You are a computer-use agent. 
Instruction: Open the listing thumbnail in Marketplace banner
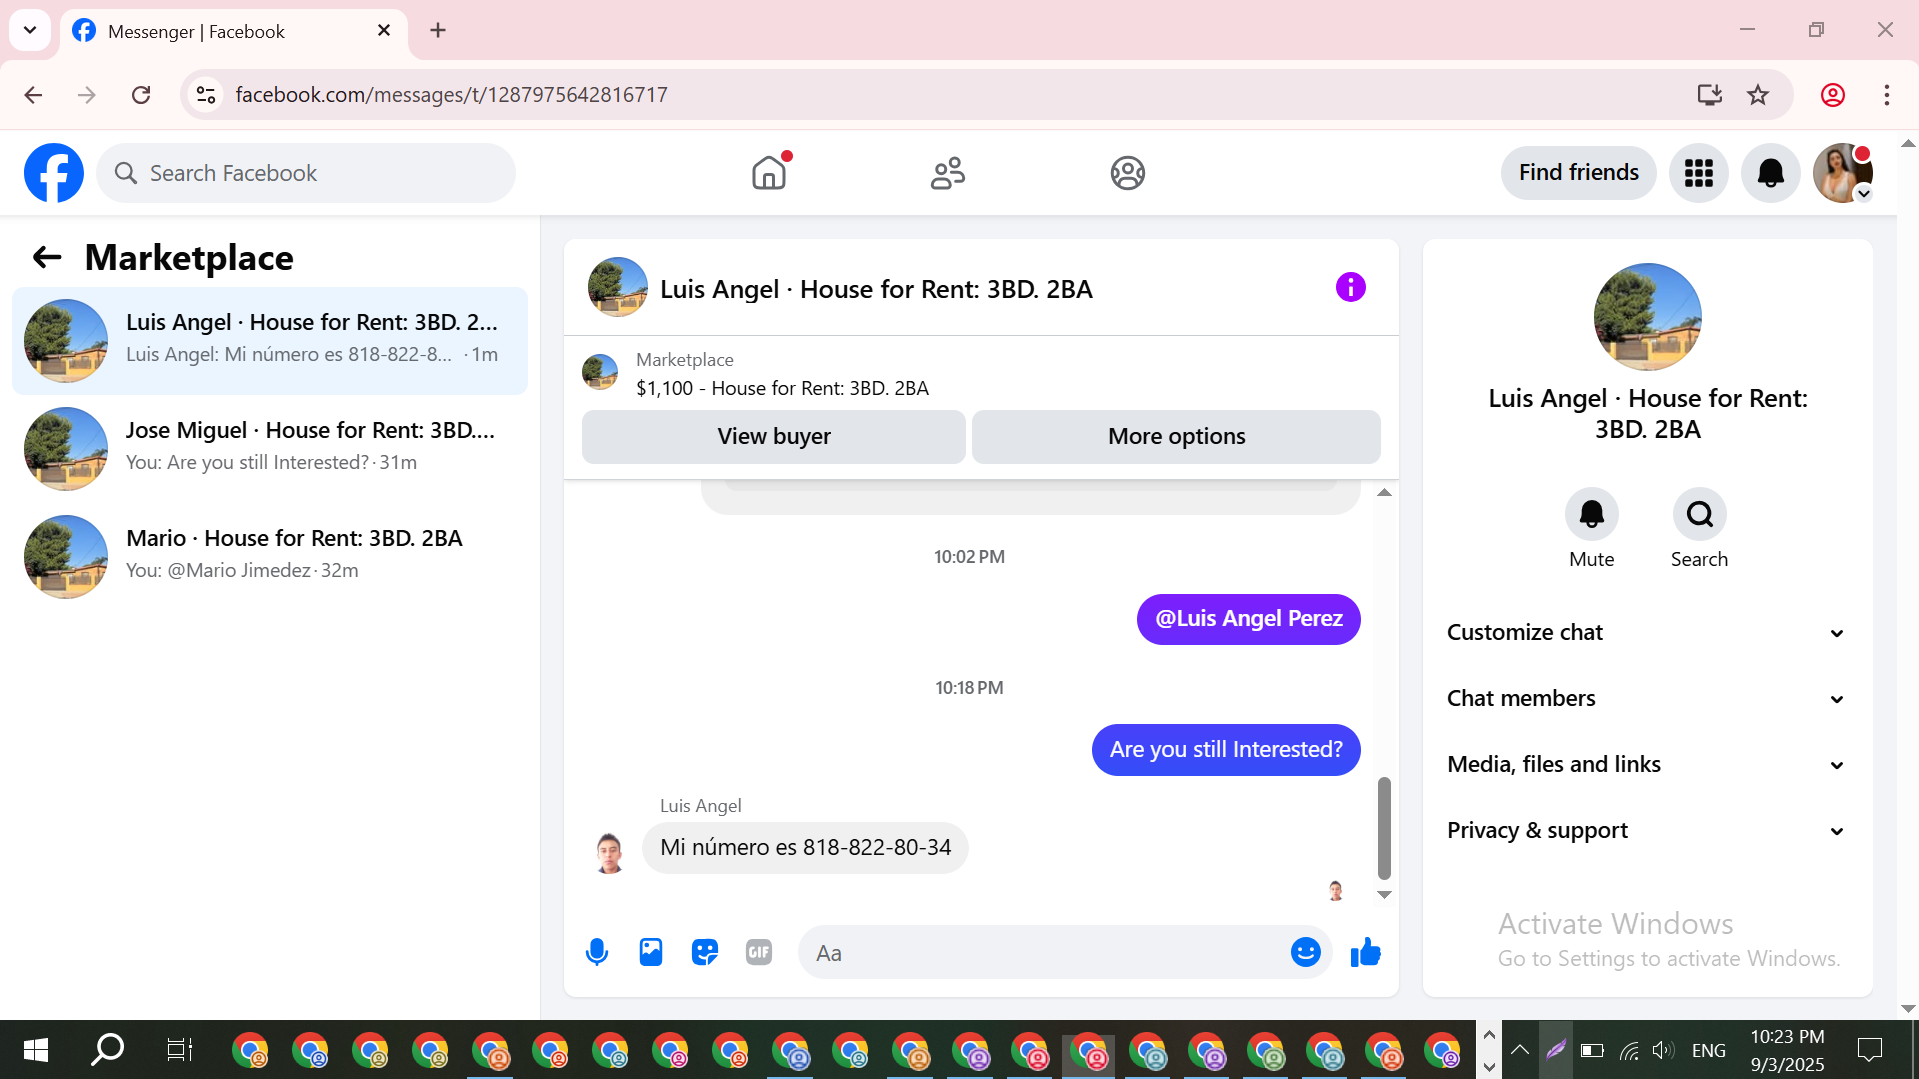pyautogui.click(x=600, y=373)
